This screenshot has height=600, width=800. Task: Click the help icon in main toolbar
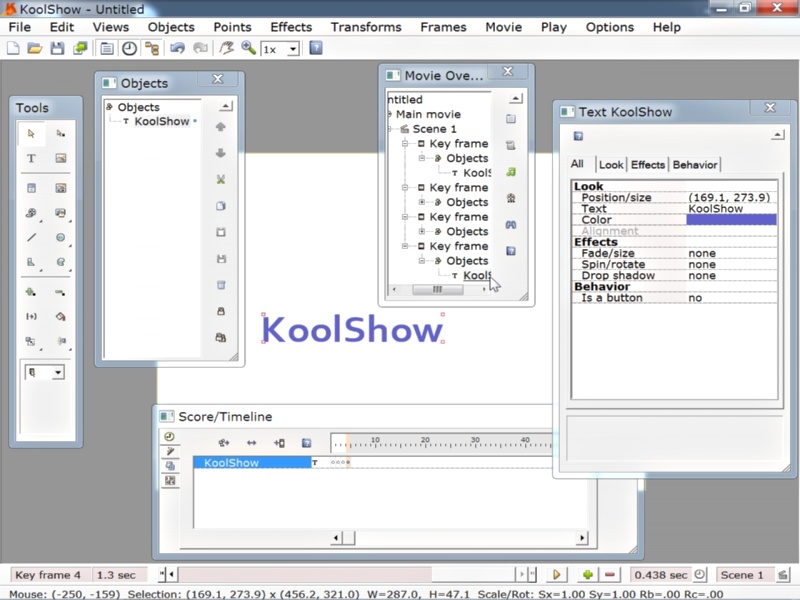pyautogui.click(x=316, y=48)
